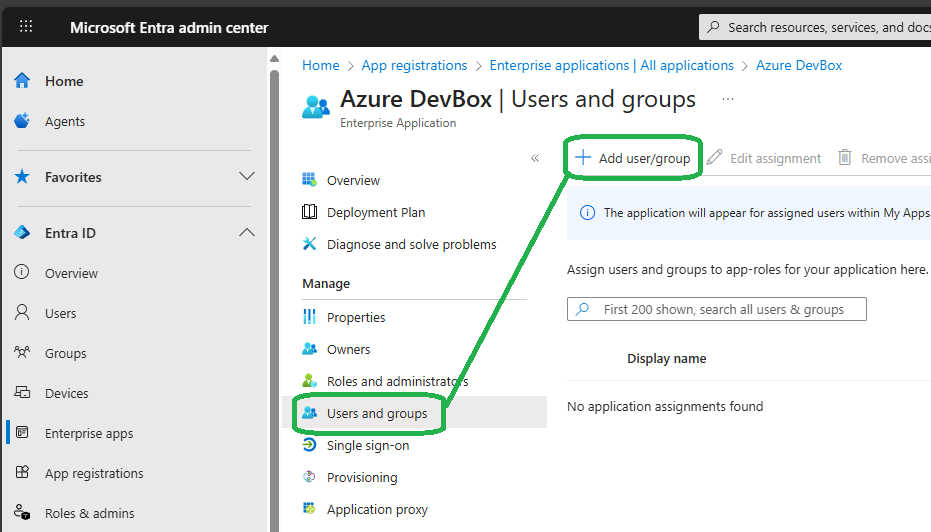Viewport: 931px width, 532px height.
Task: Expand the Favorites section chevron
Action: tap(246, 177)
